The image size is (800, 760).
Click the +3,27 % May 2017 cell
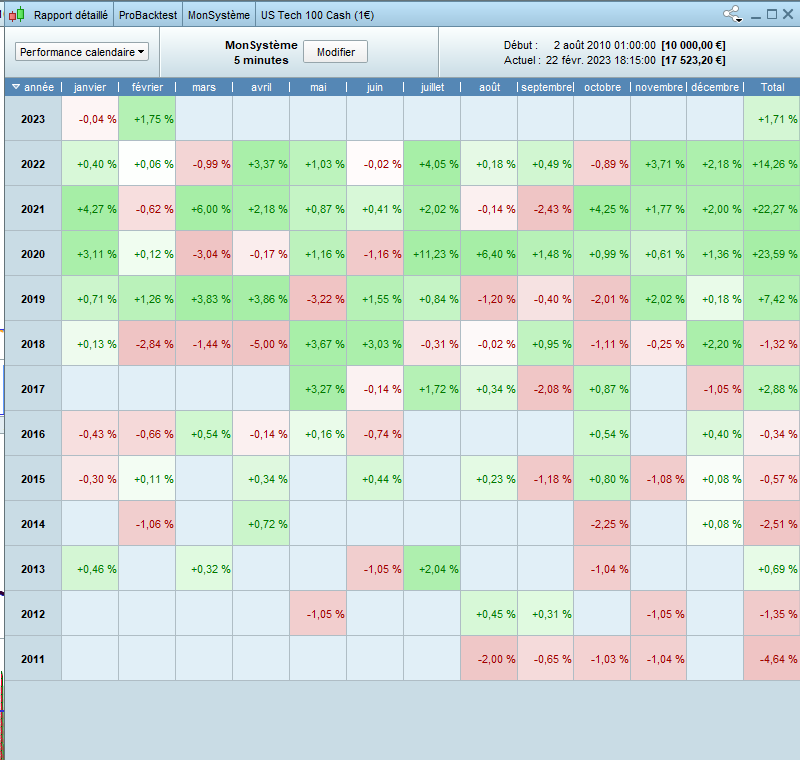[318, 389]
